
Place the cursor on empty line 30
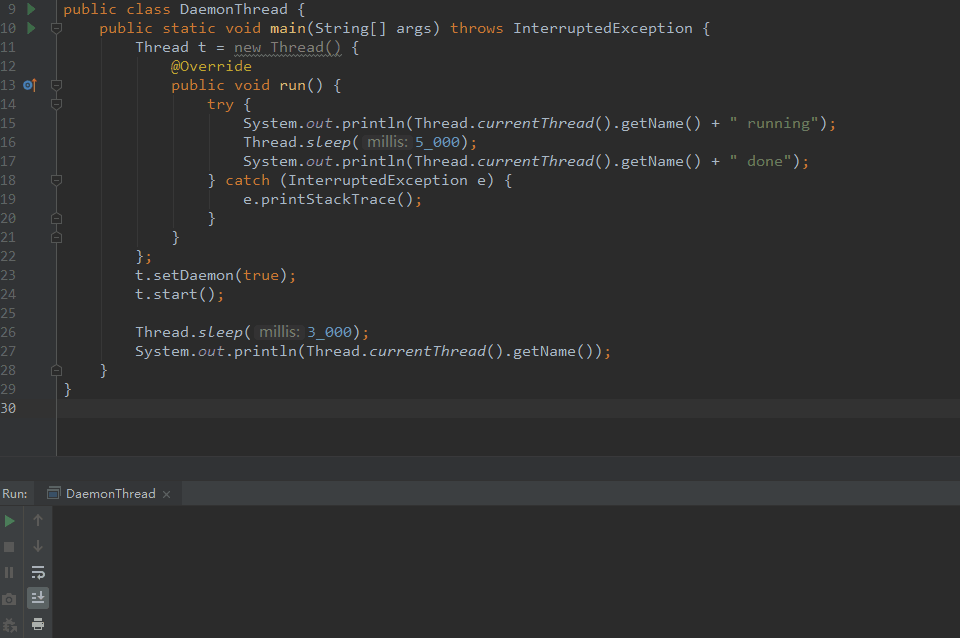(x=508, y=408)
